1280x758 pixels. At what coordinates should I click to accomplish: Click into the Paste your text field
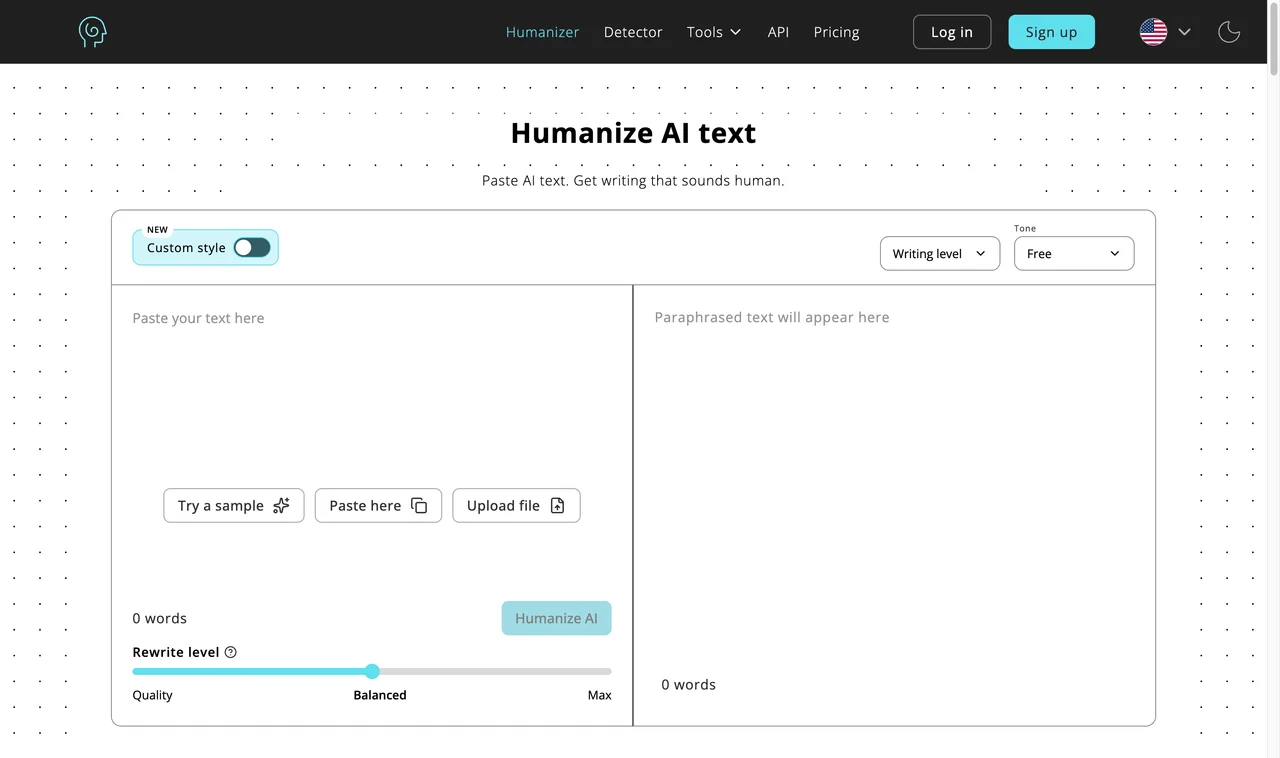372,390
